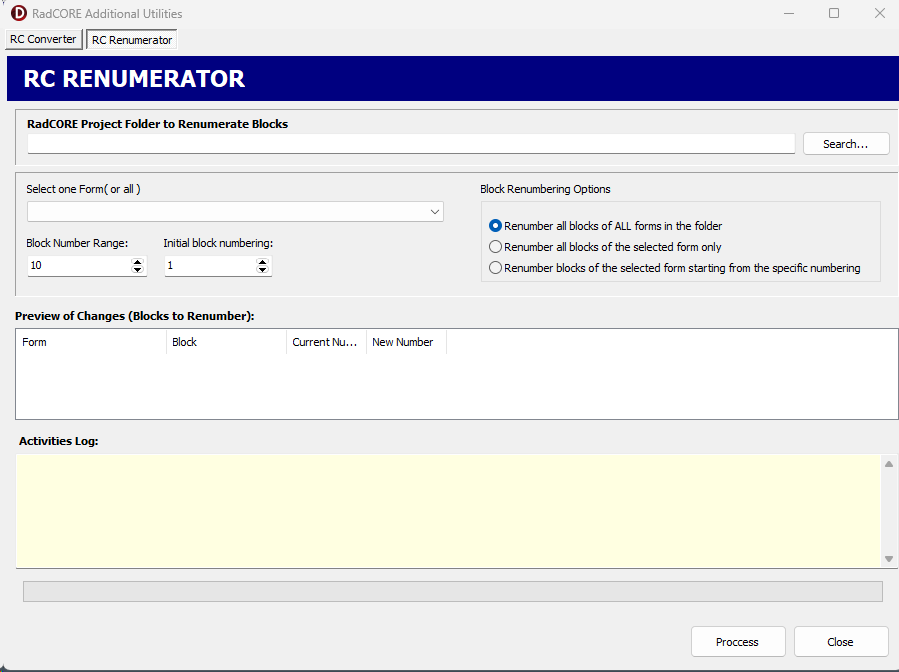Screen dimensions: 899x672
Task: Sort by the Form column header
Action: click(x=90, y=342)
